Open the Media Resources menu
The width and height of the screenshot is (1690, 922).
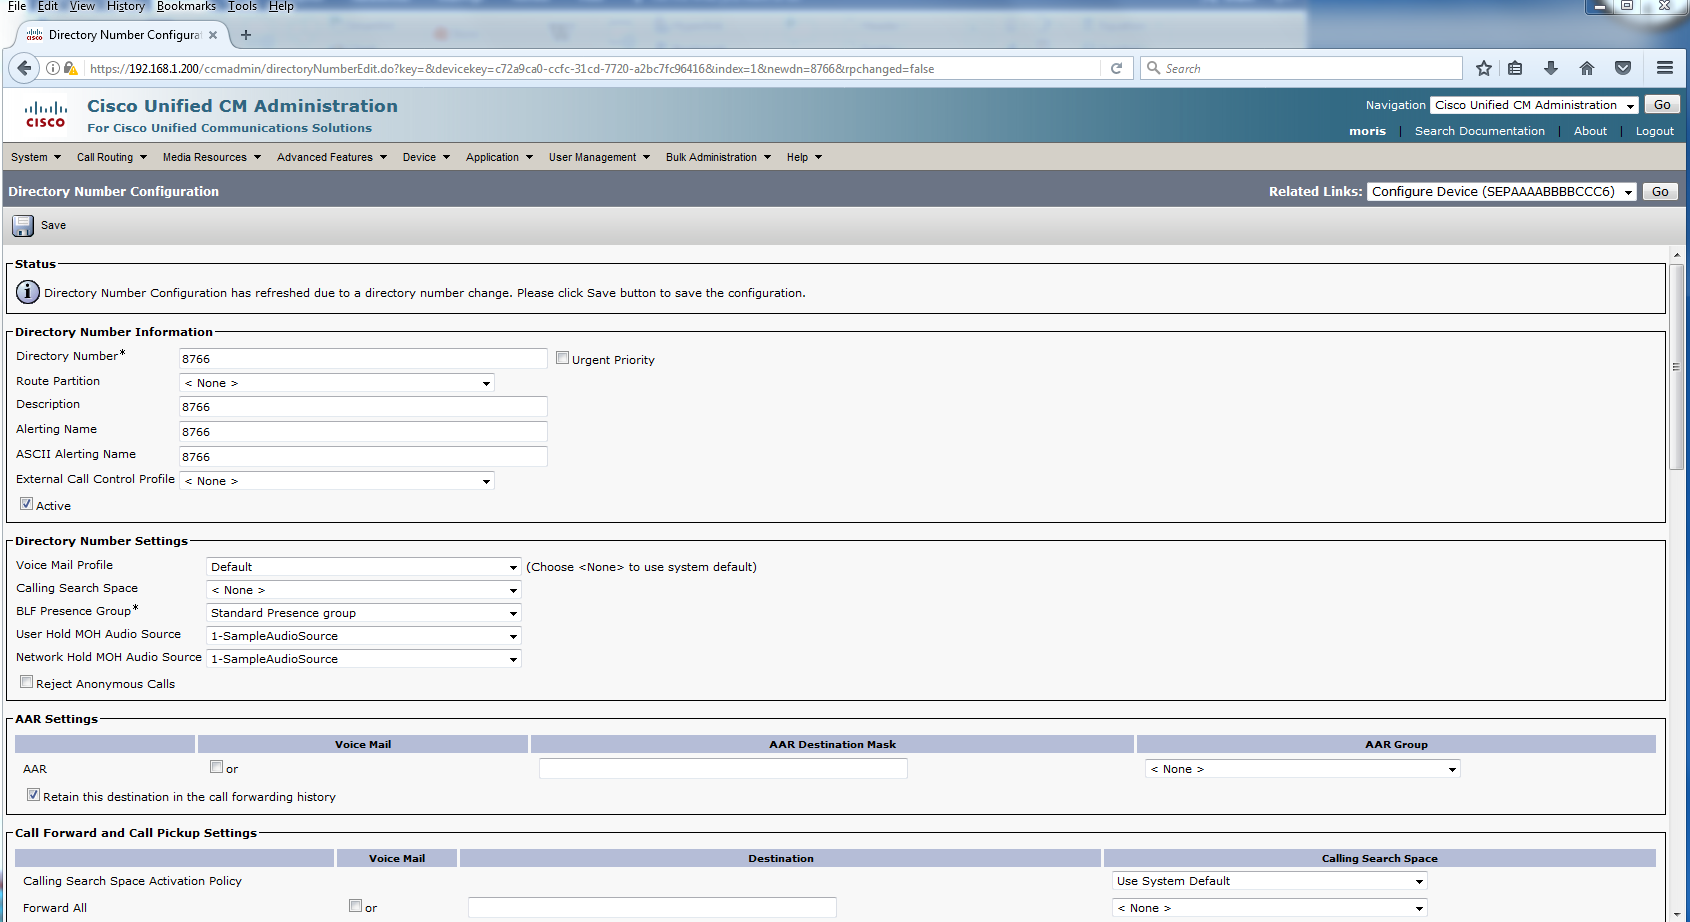(x=212, y=157)
